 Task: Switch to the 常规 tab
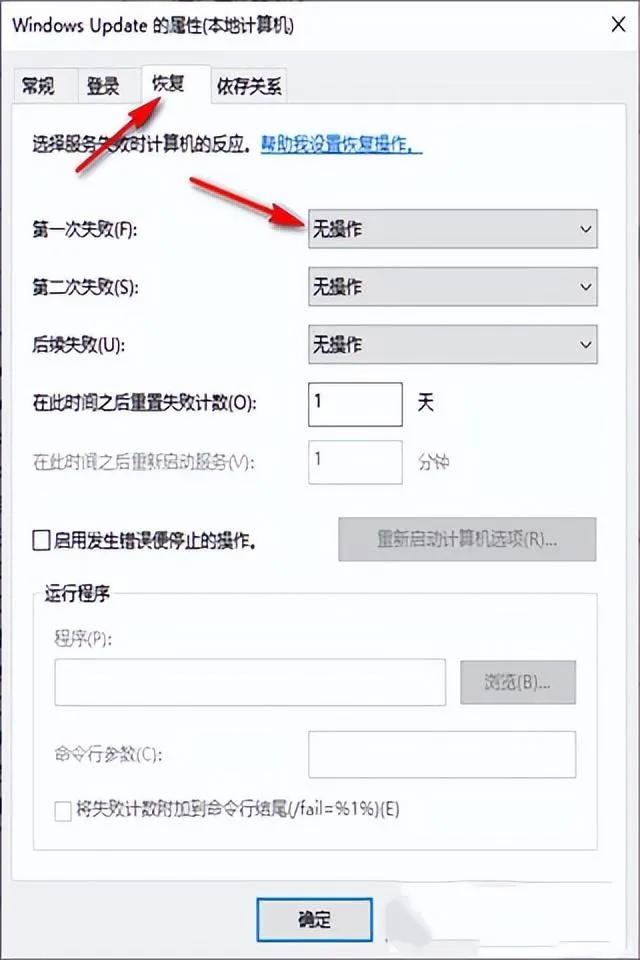[x=37, y=87]
